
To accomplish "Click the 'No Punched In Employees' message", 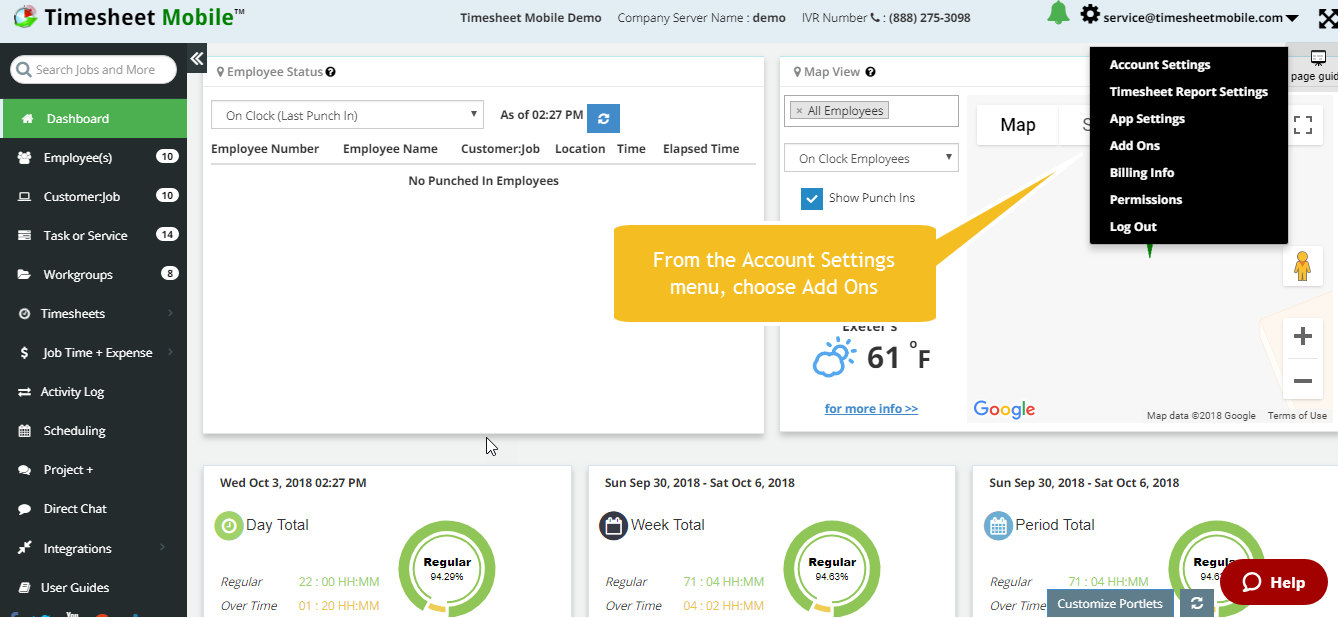I will click(x=484, y=181).
